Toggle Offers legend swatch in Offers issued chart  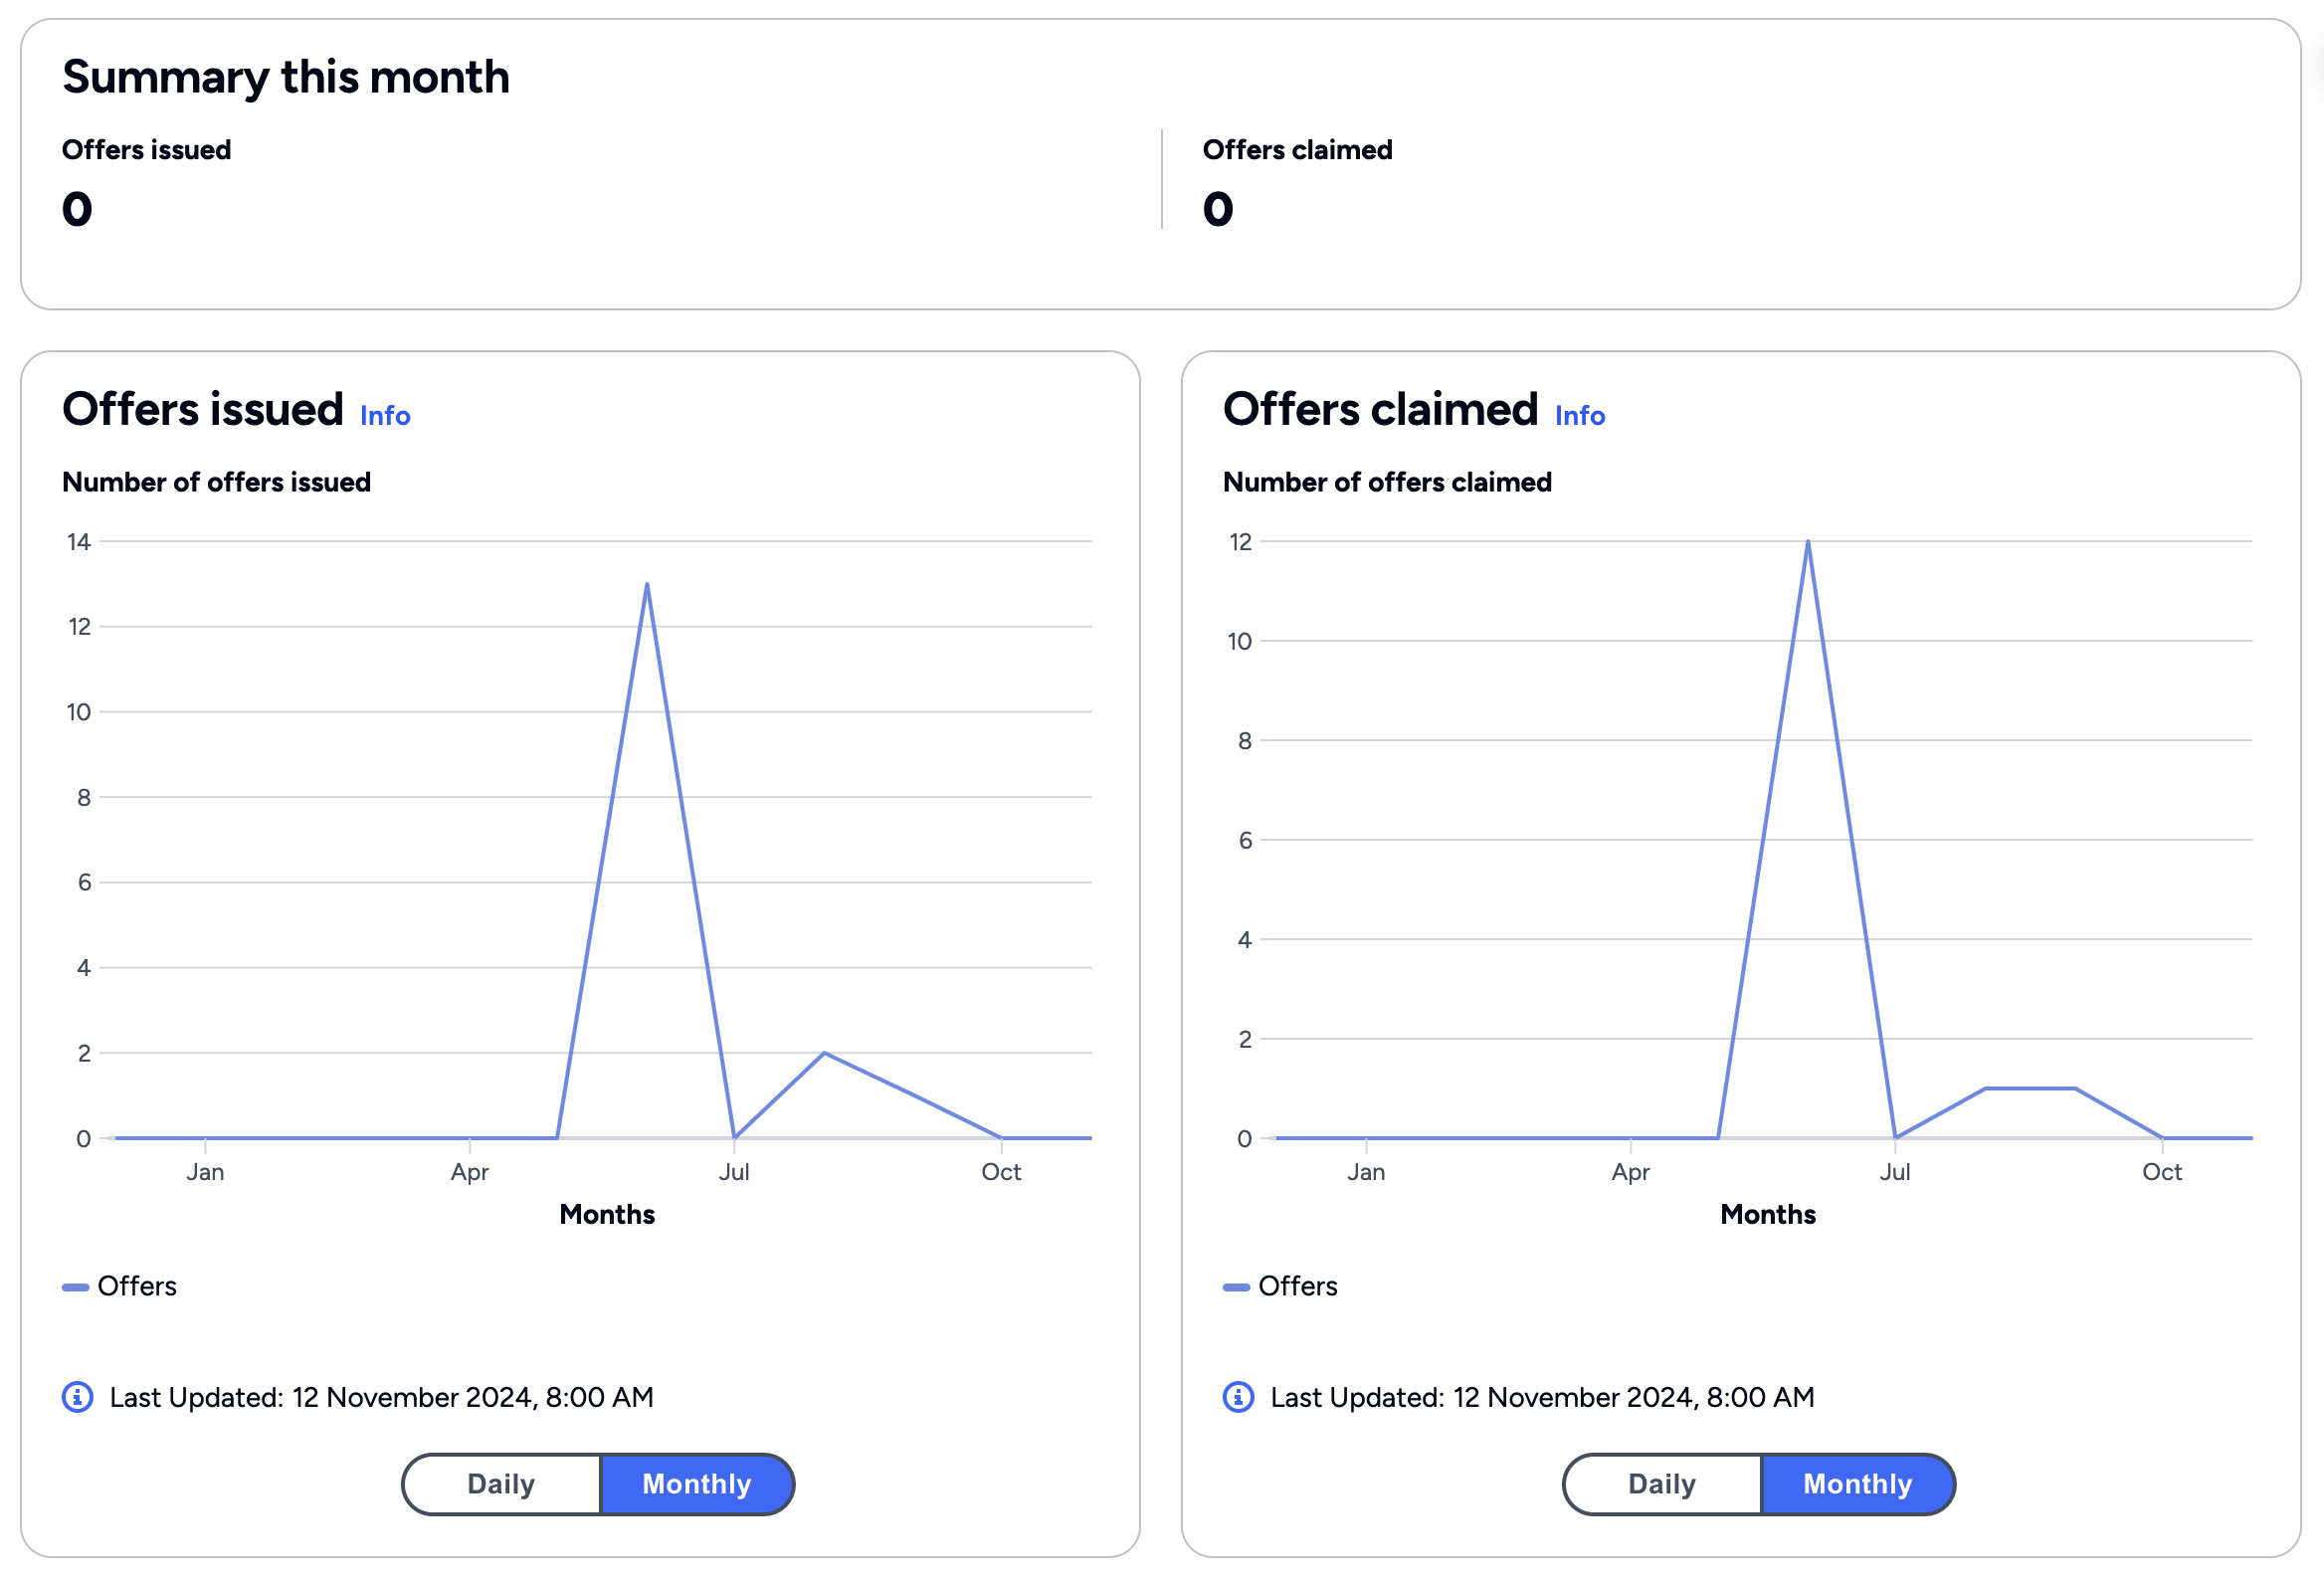[76, 1287]
